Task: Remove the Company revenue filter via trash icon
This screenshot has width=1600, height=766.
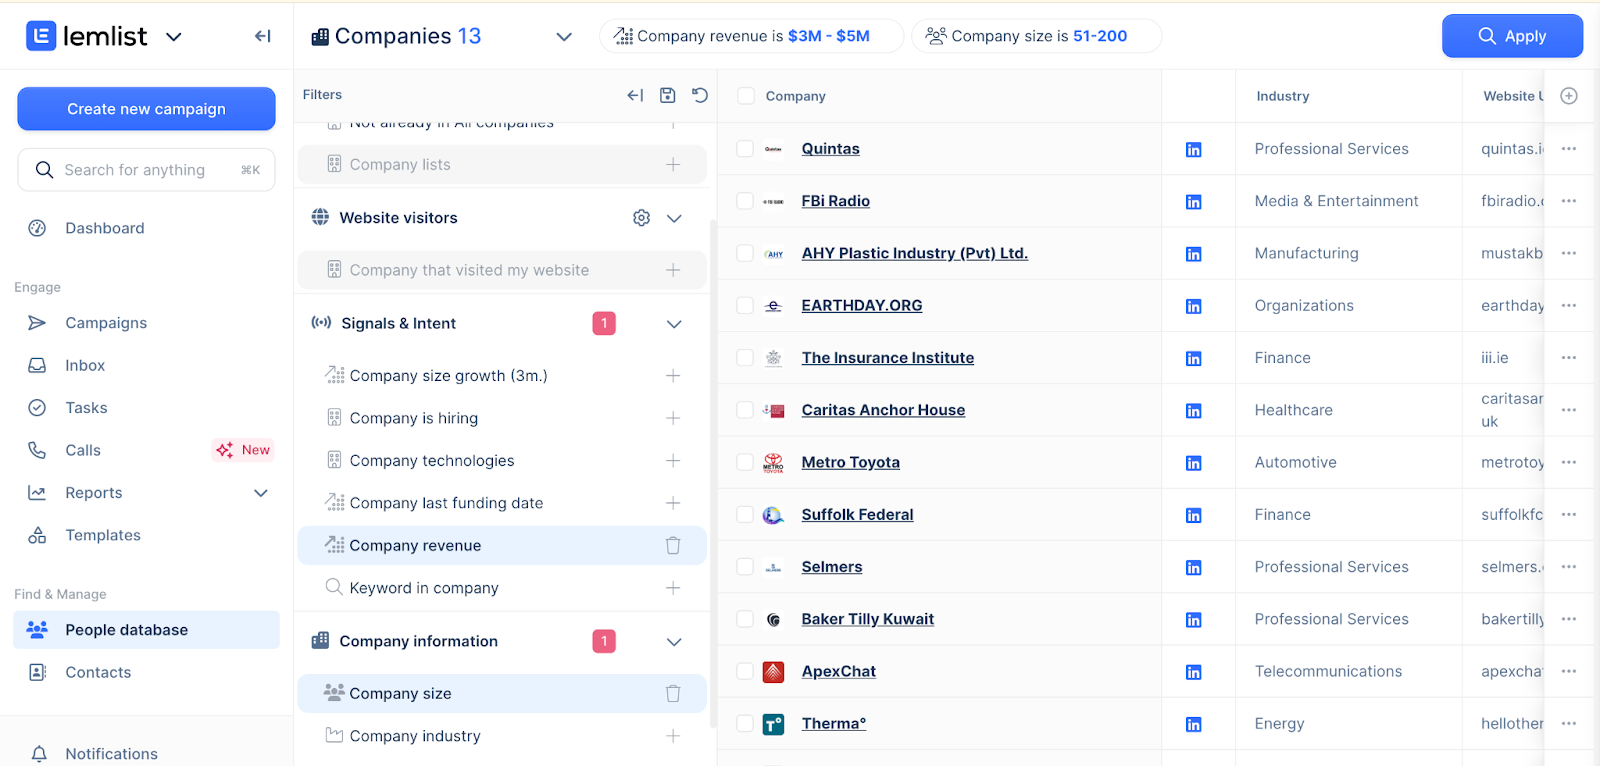Action: 673,546
